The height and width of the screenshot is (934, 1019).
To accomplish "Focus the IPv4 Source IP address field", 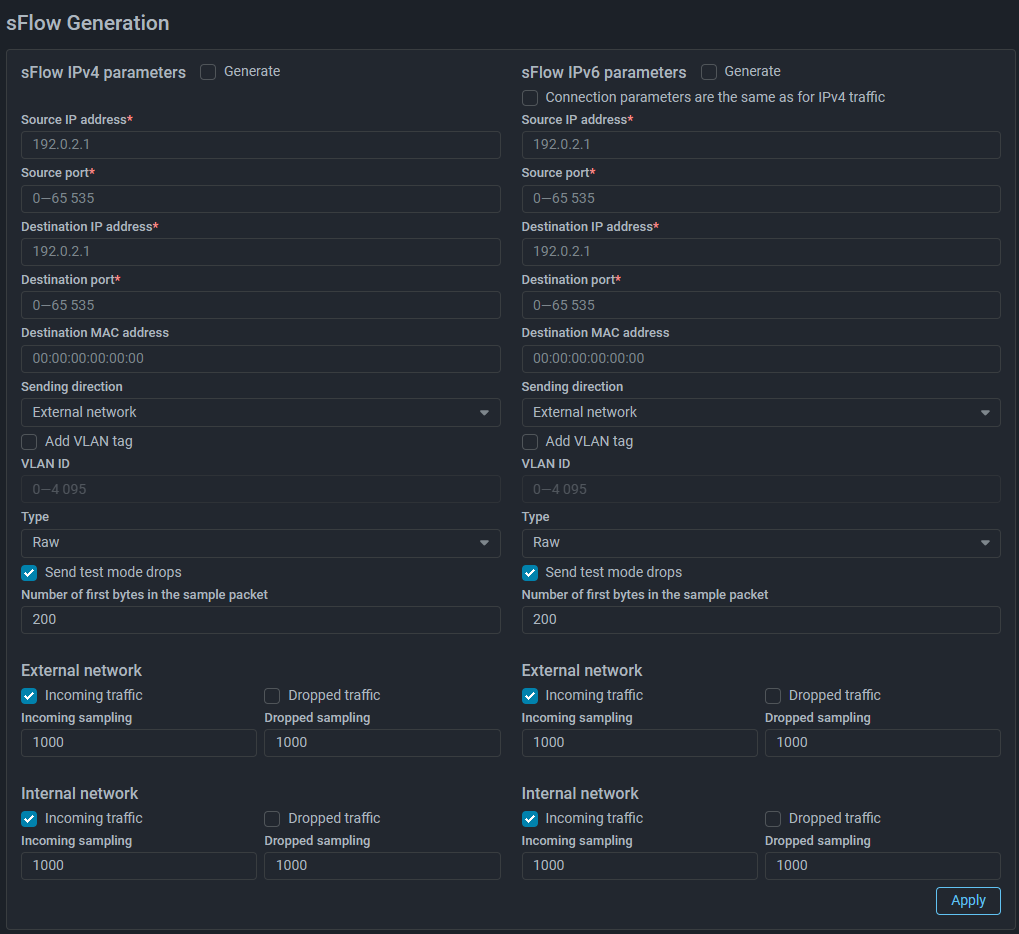I will point(260,145).
